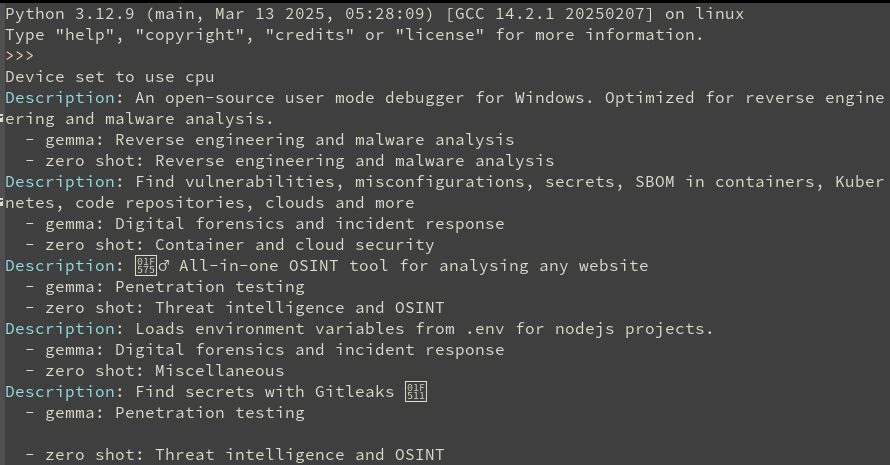Click the "Device set to use cpu" line
The height and width of the screenshot is (465, 890).
coord(109,77)
